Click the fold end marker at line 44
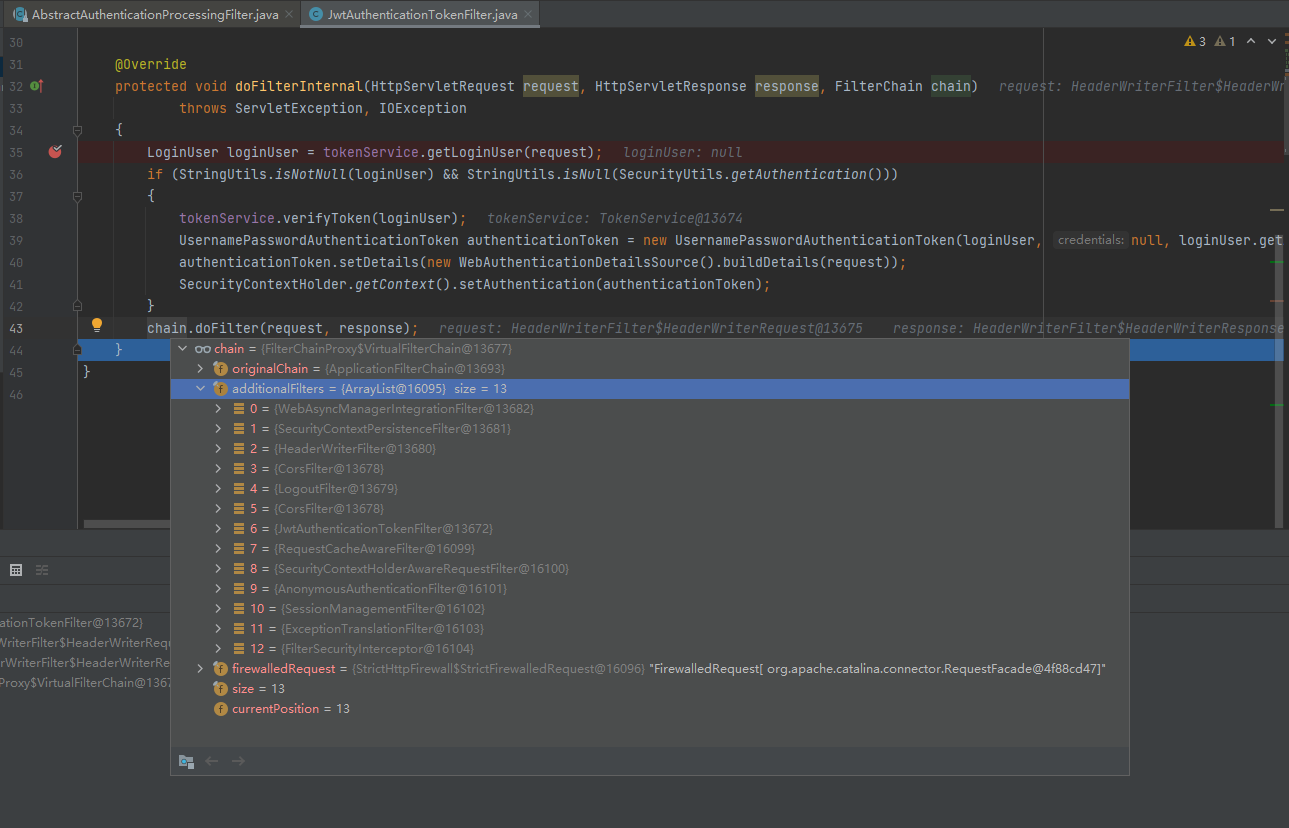Screen dimensions: 1289x828 [77, 350]
